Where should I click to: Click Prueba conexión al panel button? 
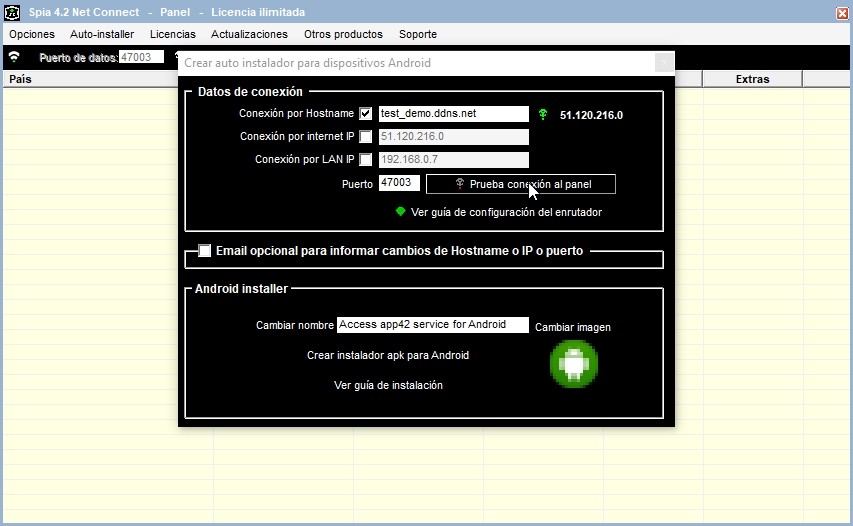[521, 184]
